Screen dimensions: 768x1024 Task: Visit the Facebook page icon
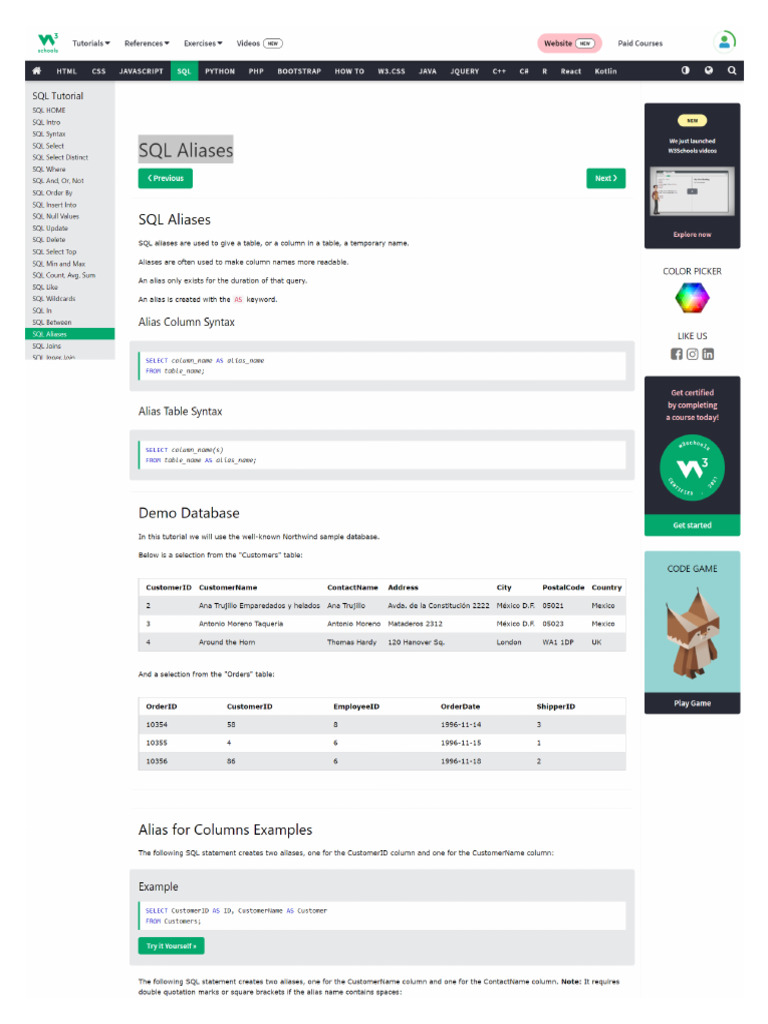pos(677,354)
